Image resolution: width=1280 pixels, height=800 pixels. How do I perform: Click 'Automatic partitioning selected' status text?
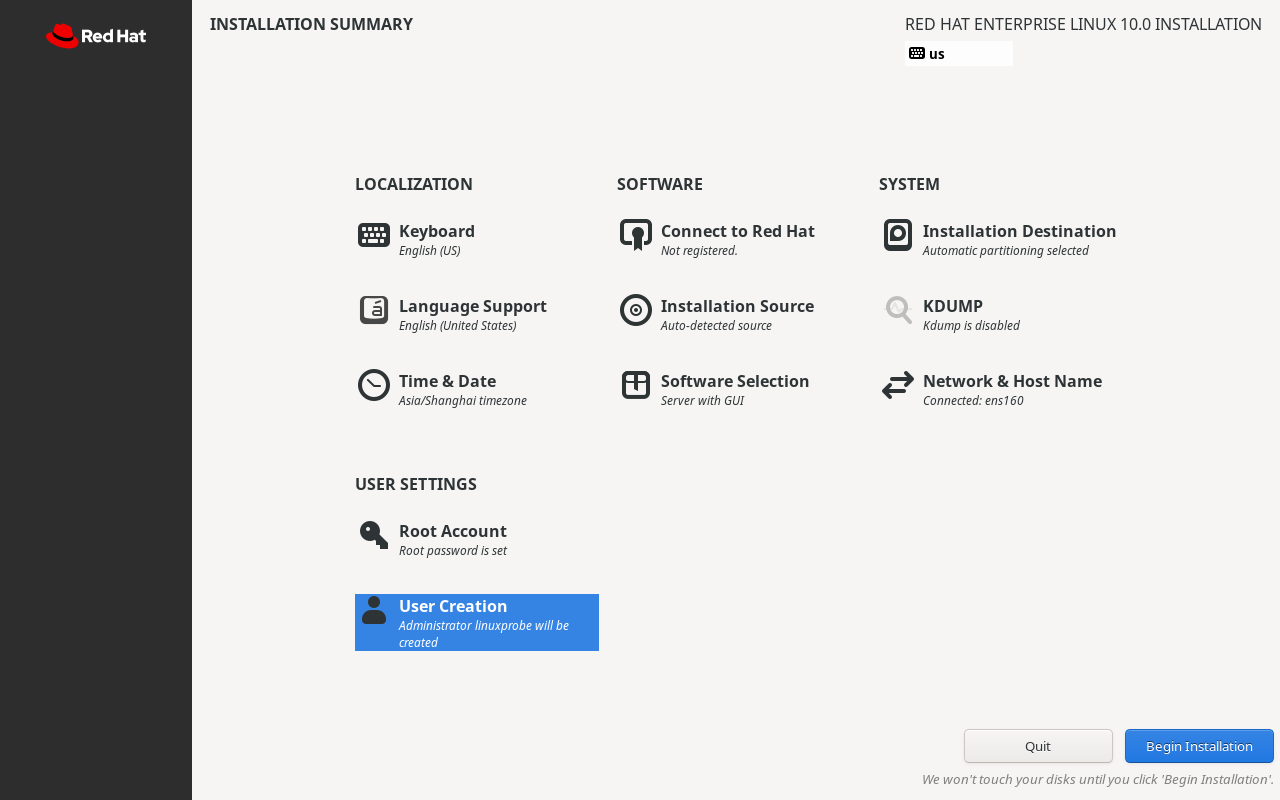tap(1006, 251)
